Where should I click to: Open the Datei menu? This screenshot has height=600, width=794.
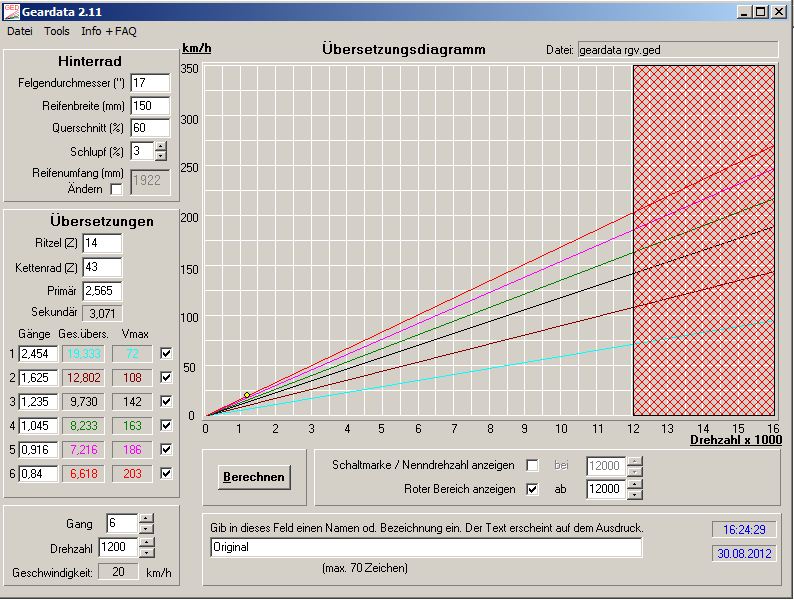pyautogui.click(x=20, y=31)
